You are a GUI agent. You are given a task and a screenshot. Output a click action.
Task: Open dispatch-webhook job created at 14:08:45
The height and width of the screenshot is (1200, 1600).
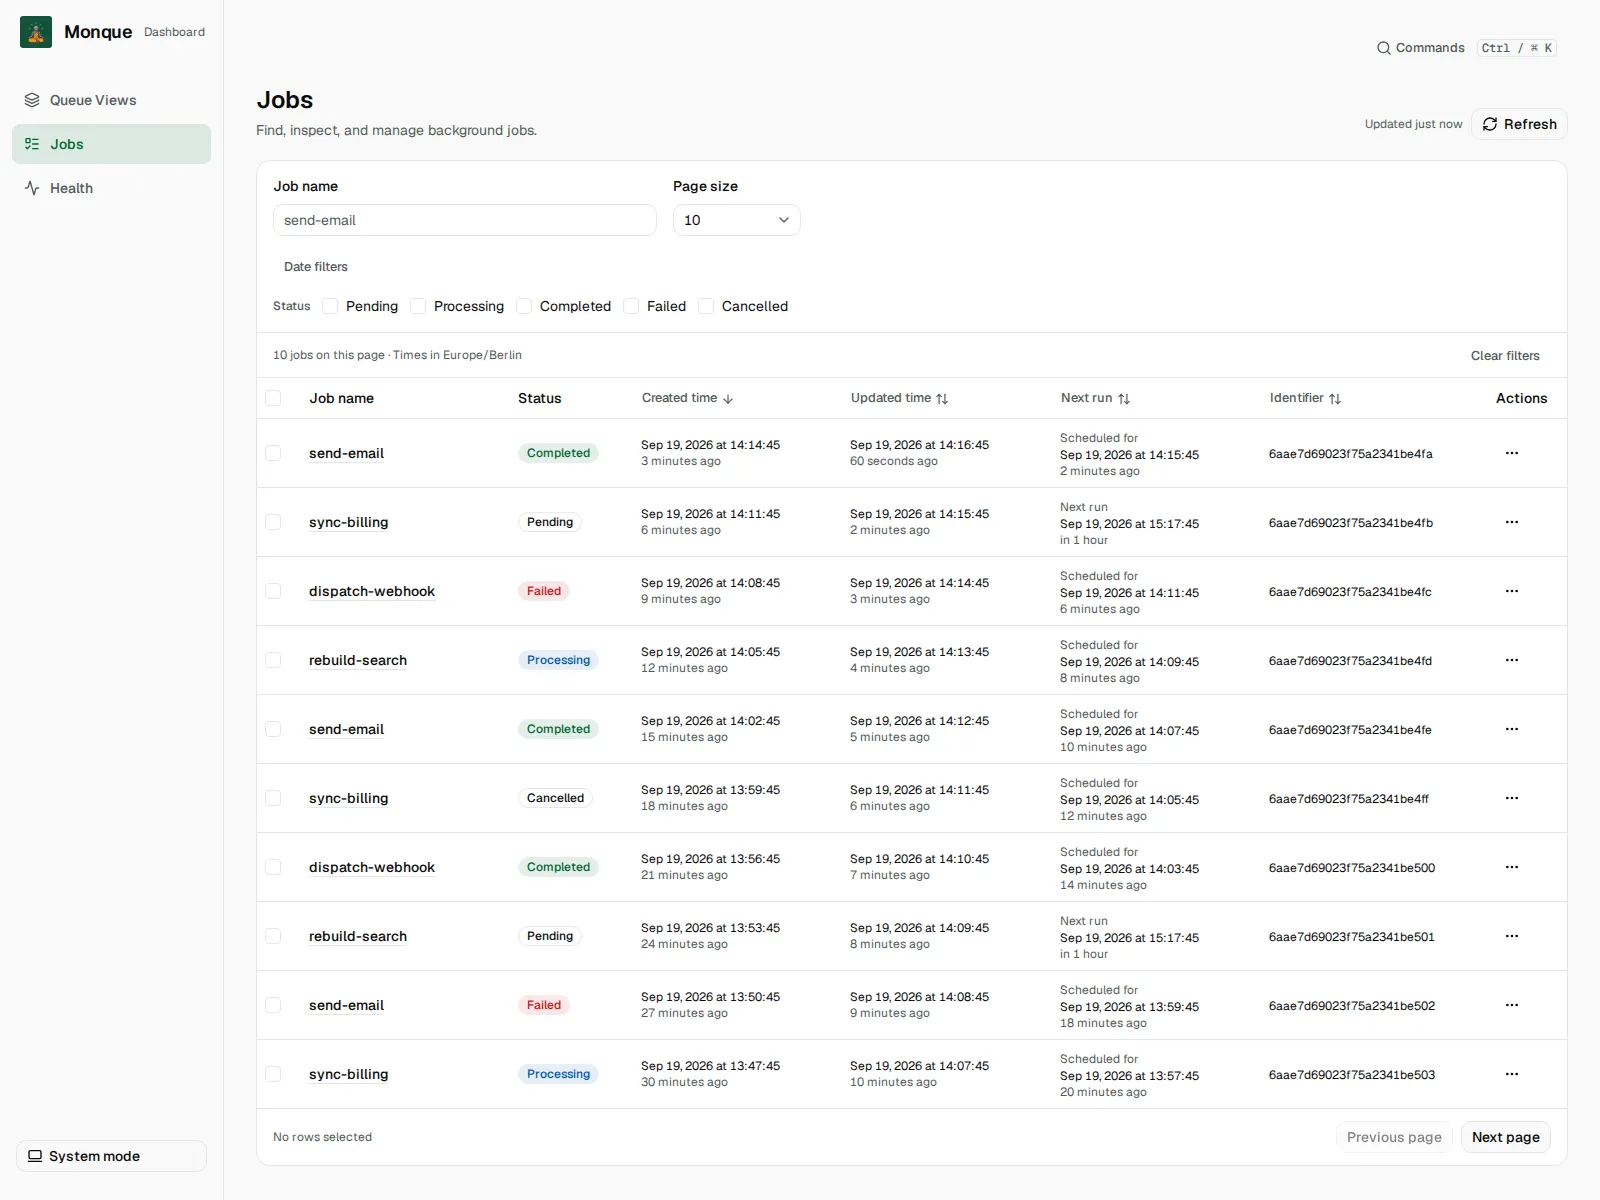pos(372,591)
